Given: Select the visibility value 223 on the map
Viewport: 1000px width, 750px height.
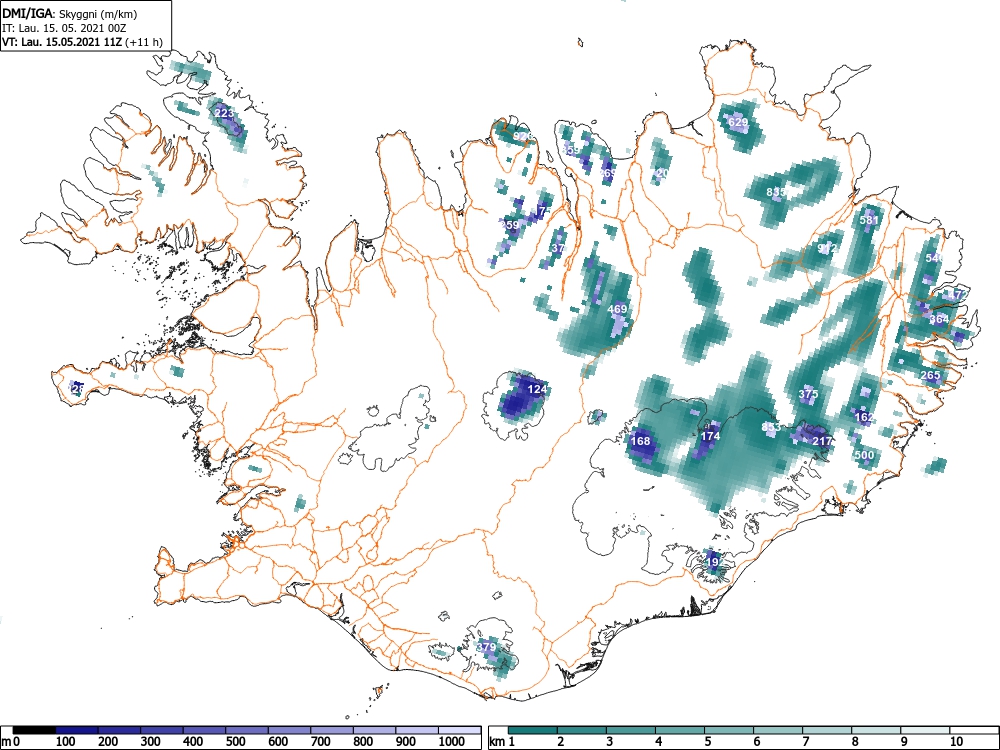Looking at the screenshot, I should click(x=224, y=113).
